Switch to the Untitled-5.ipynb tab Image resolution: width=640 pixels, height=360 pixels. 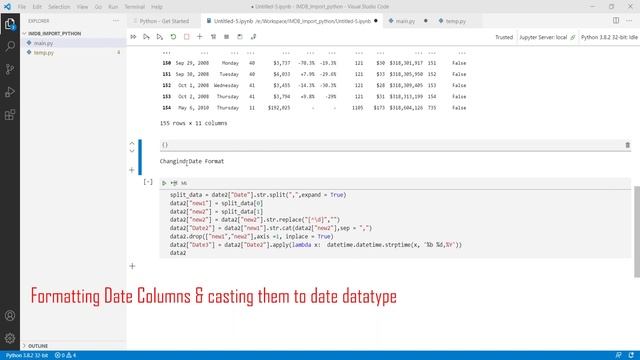pos(292,21)
